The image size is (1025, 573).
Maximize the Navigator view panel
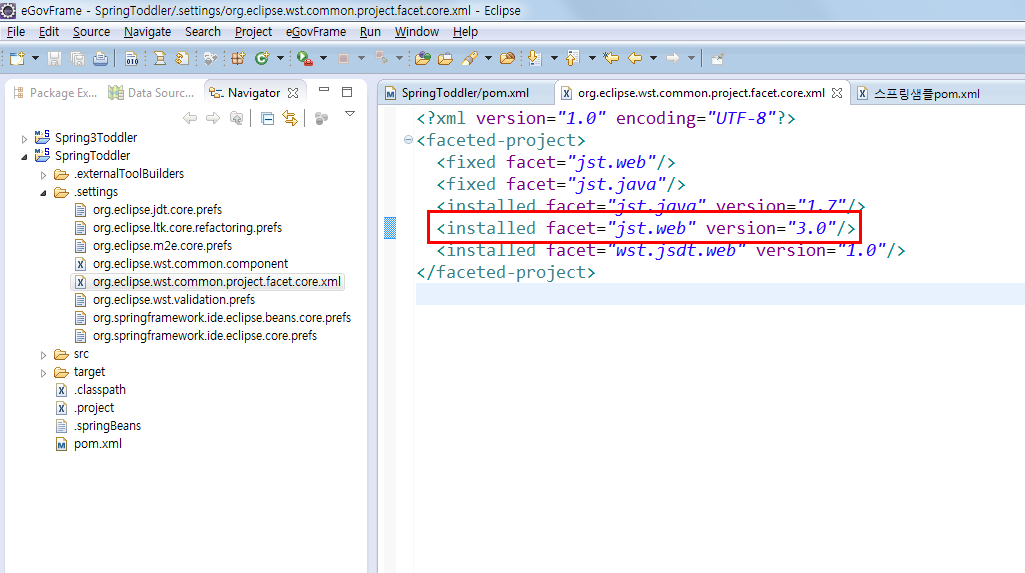click(347, 92)
